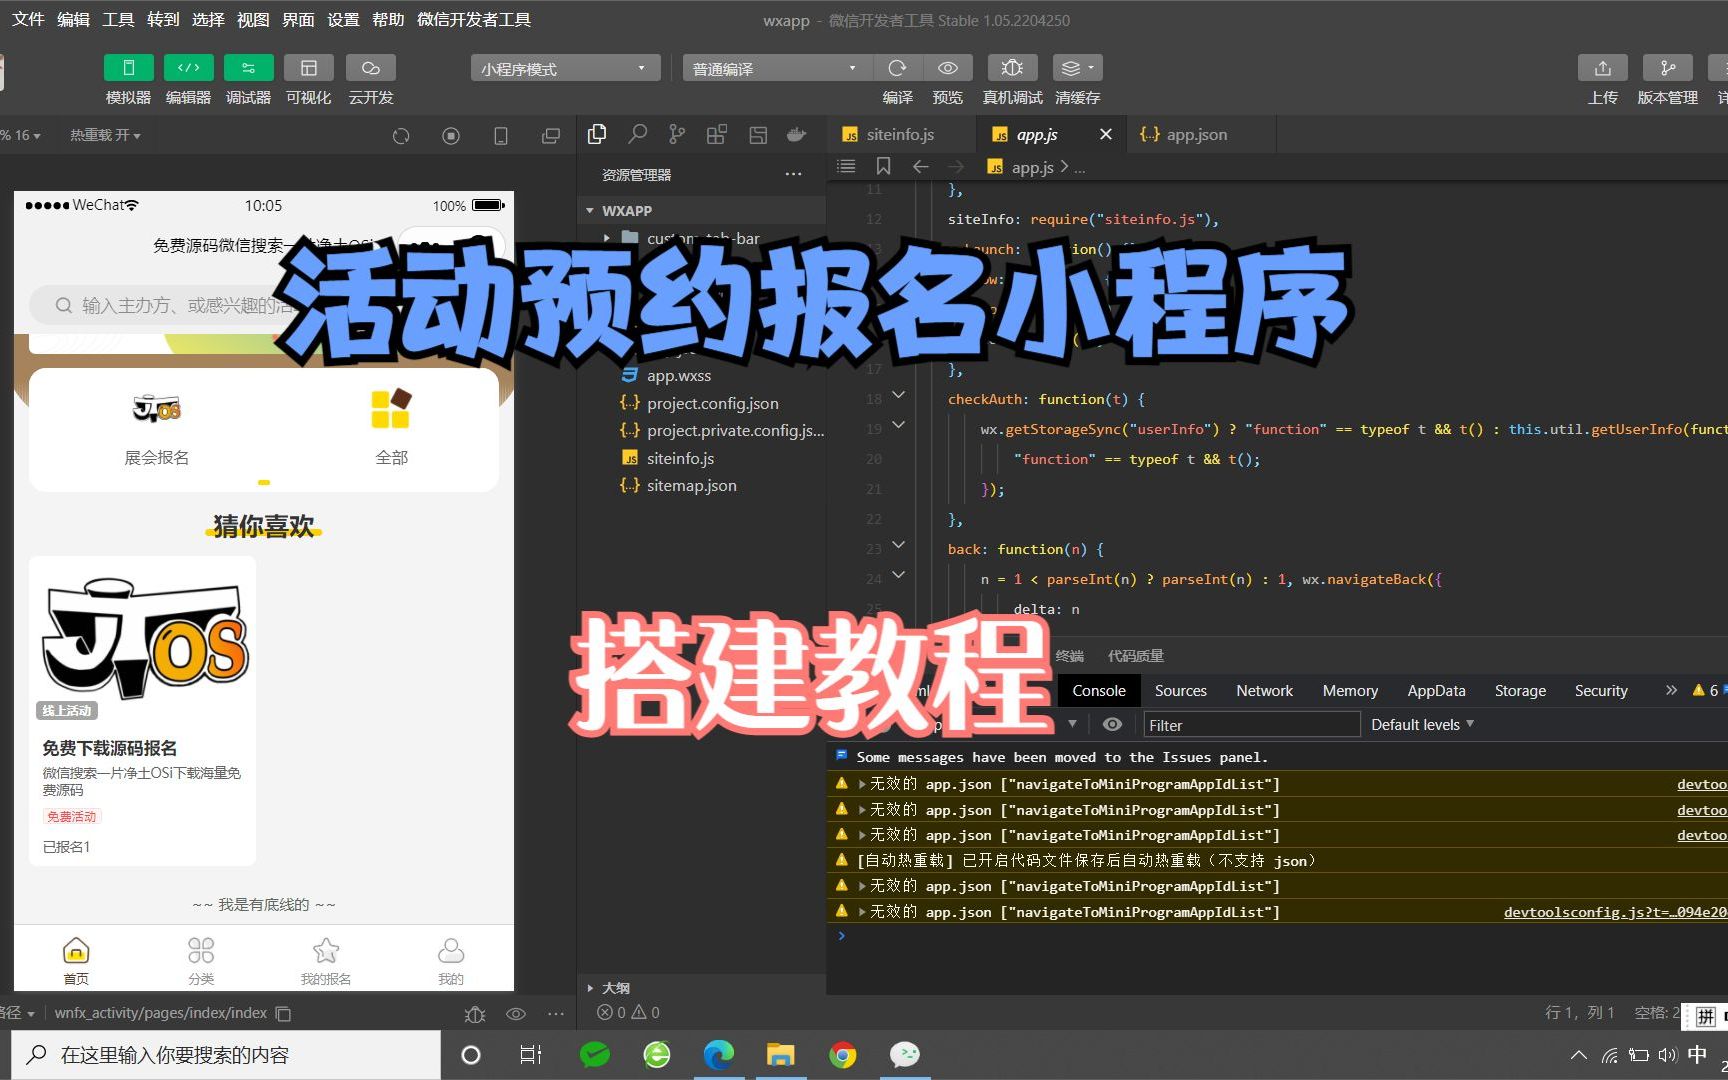The height and width of the screenshot is (1080, 1728).
Task: Switch to the 代码质量 panel tab
Action: pos(1136,656)
